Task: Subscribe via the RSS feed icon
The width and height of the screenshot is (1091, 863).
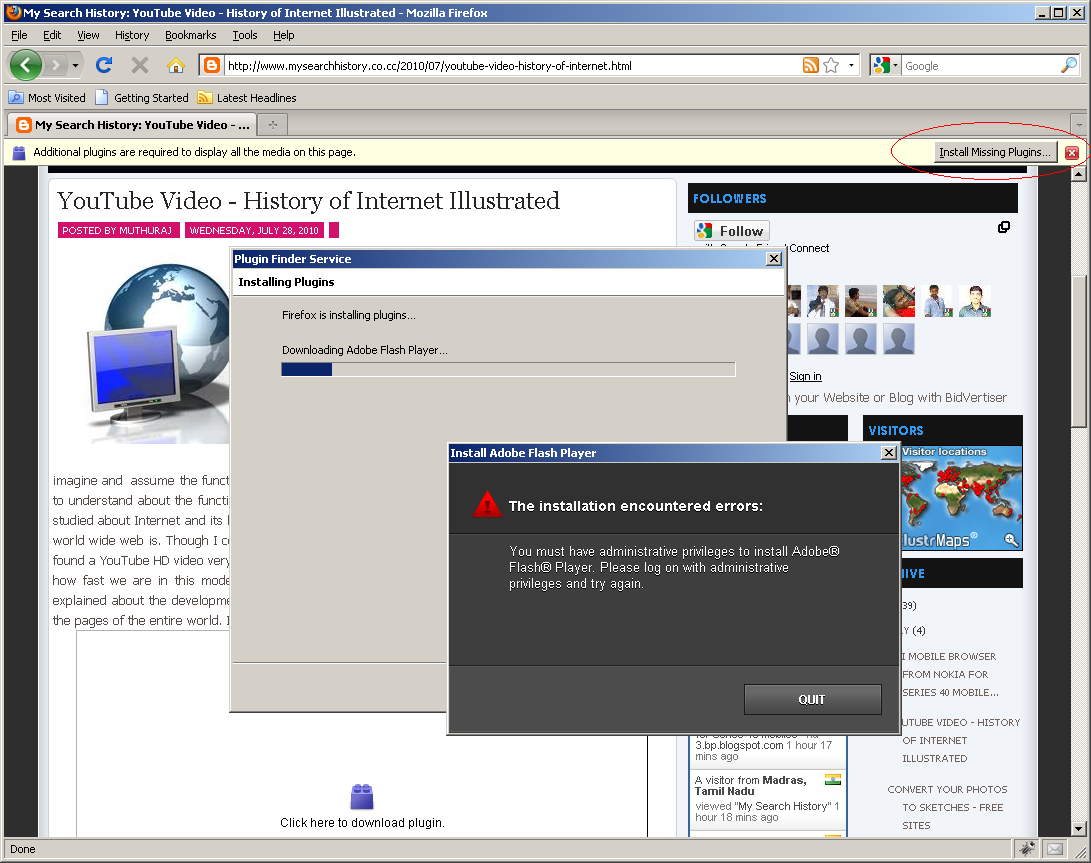Action: click(811, 65)
